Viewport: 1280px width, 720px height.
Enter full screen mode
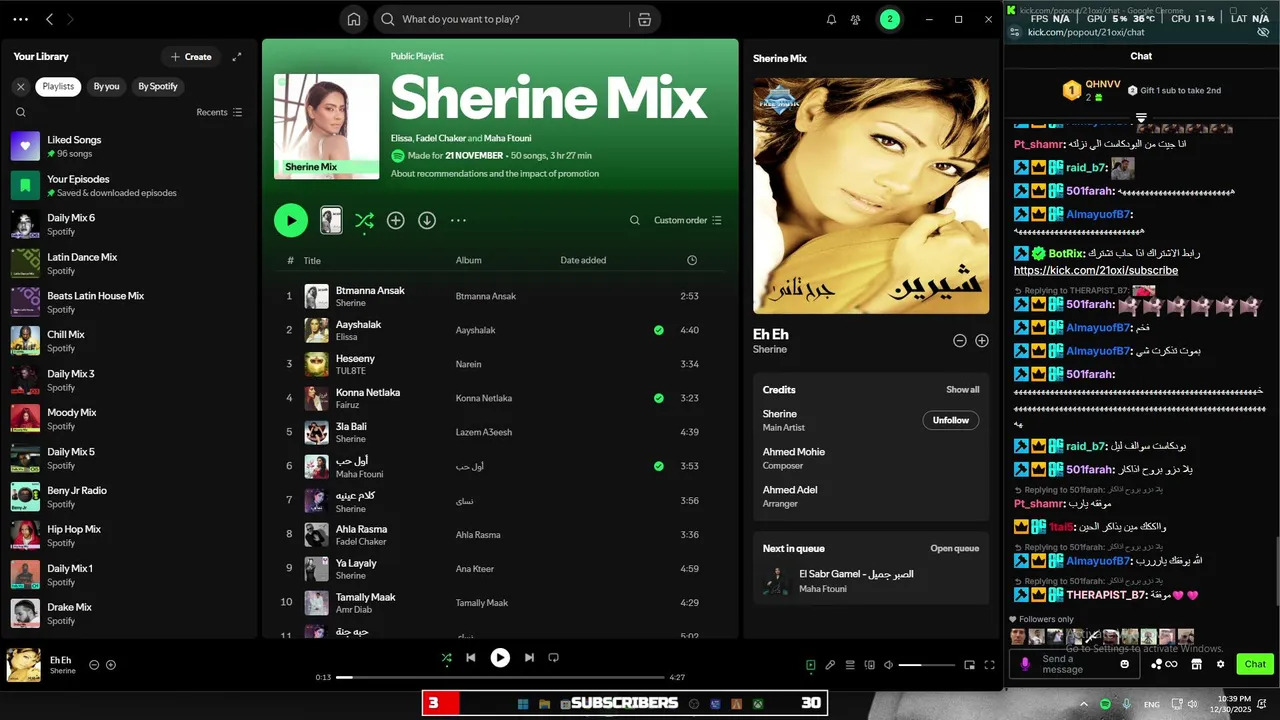989,665
